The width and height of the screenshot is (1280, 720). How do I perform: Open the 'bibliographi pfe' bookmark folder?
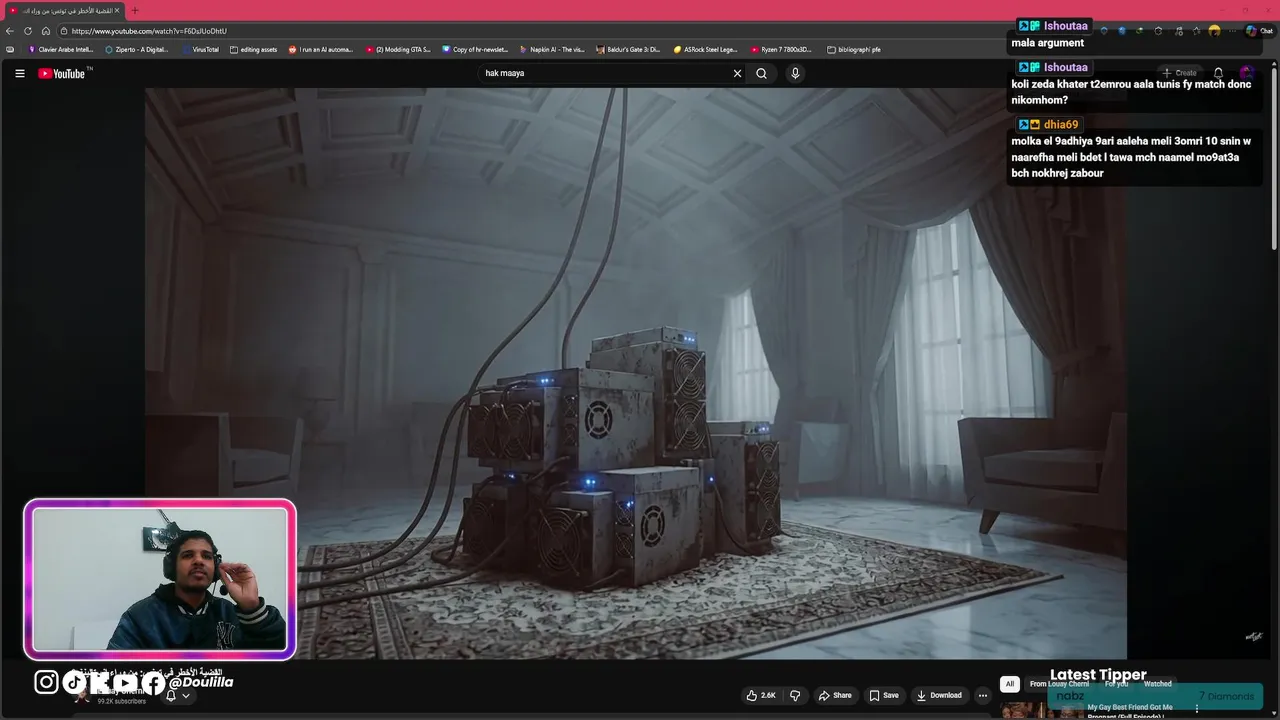[x=854, y=49]
